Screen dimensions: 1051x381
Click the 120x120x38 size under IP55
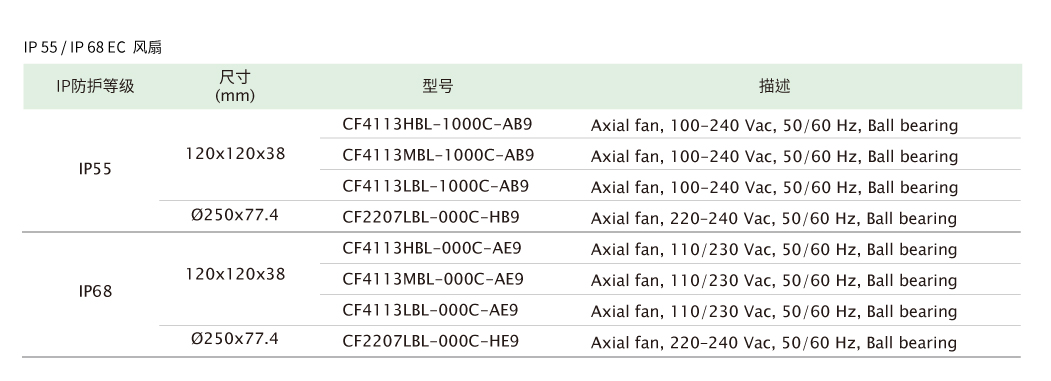click(x=235, y=154)
